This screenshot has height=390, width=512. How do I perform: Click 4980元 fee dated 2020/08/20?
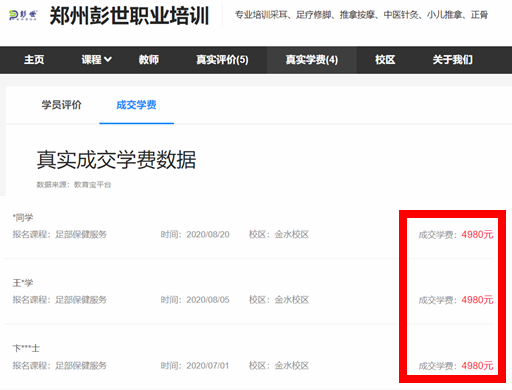(477, 235)
